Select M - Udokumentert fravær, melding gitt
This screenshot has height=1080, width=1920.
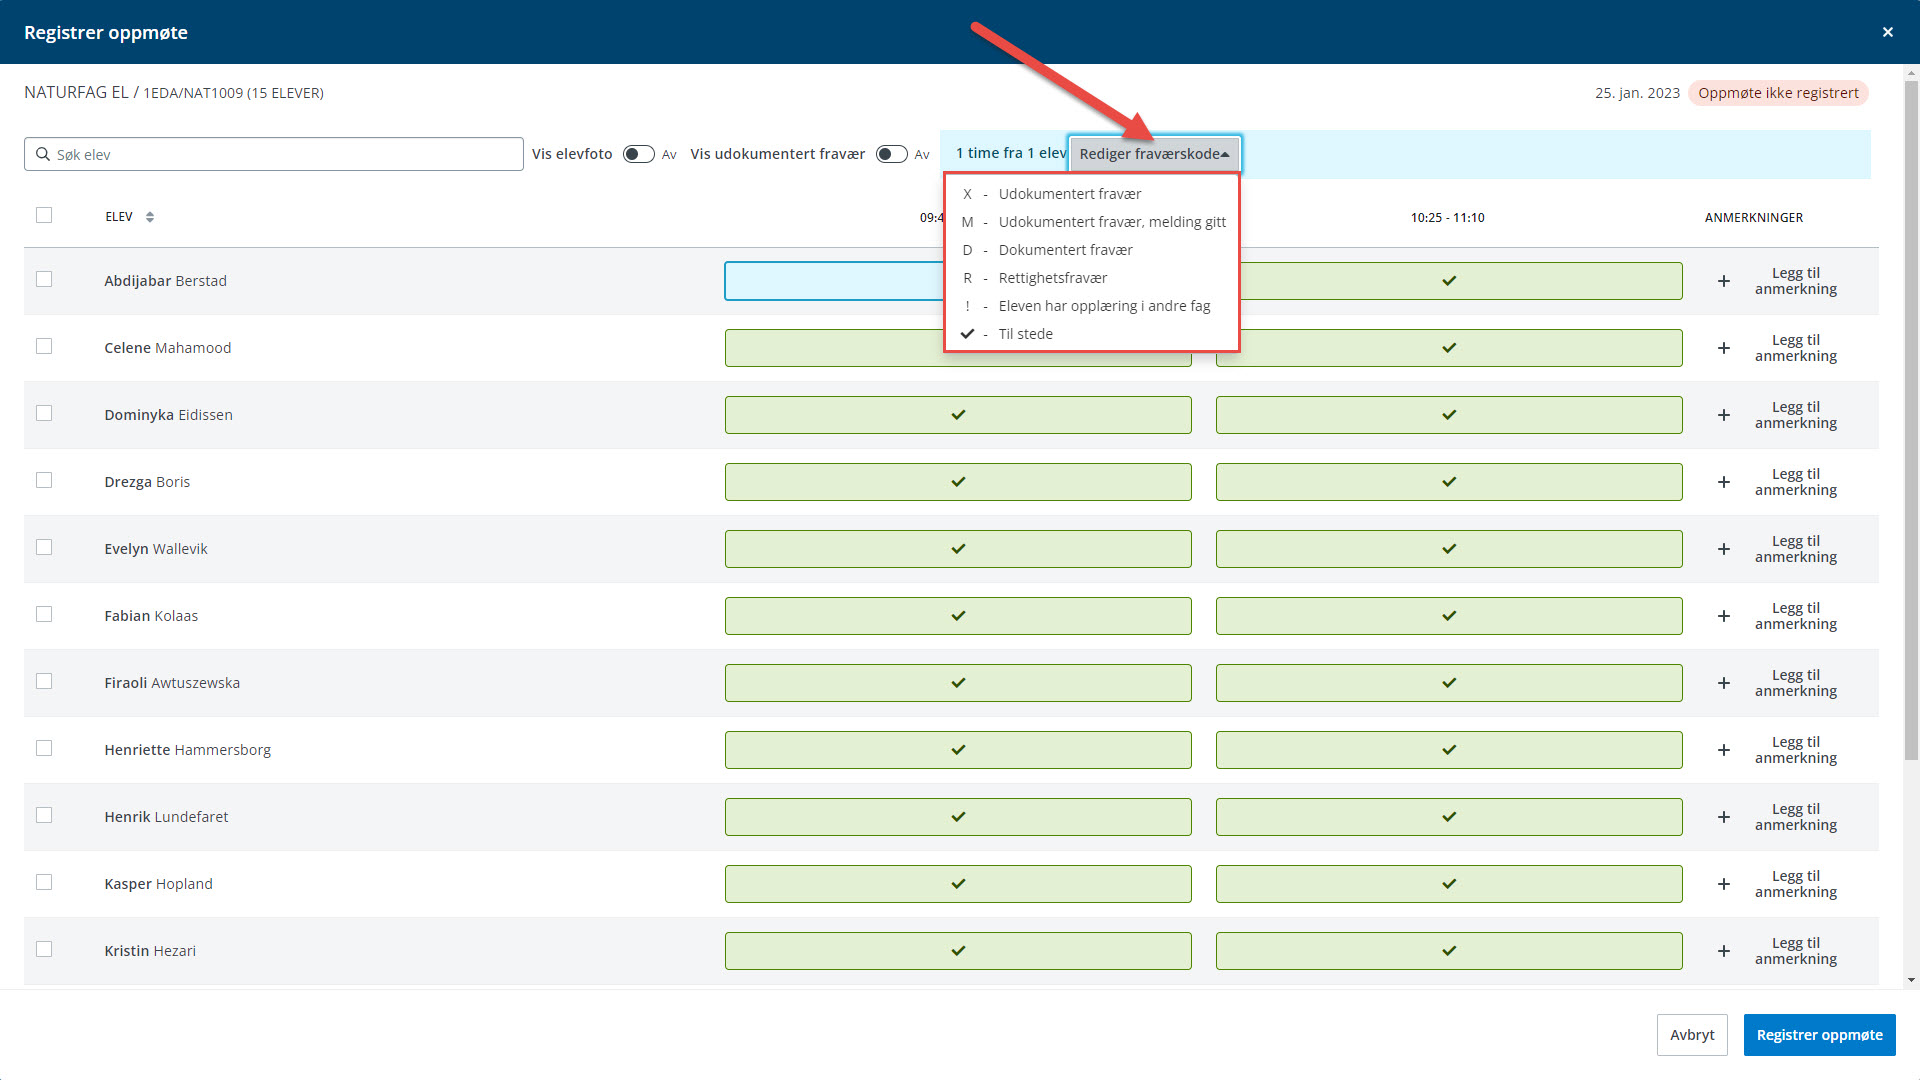click(1092, 222)
